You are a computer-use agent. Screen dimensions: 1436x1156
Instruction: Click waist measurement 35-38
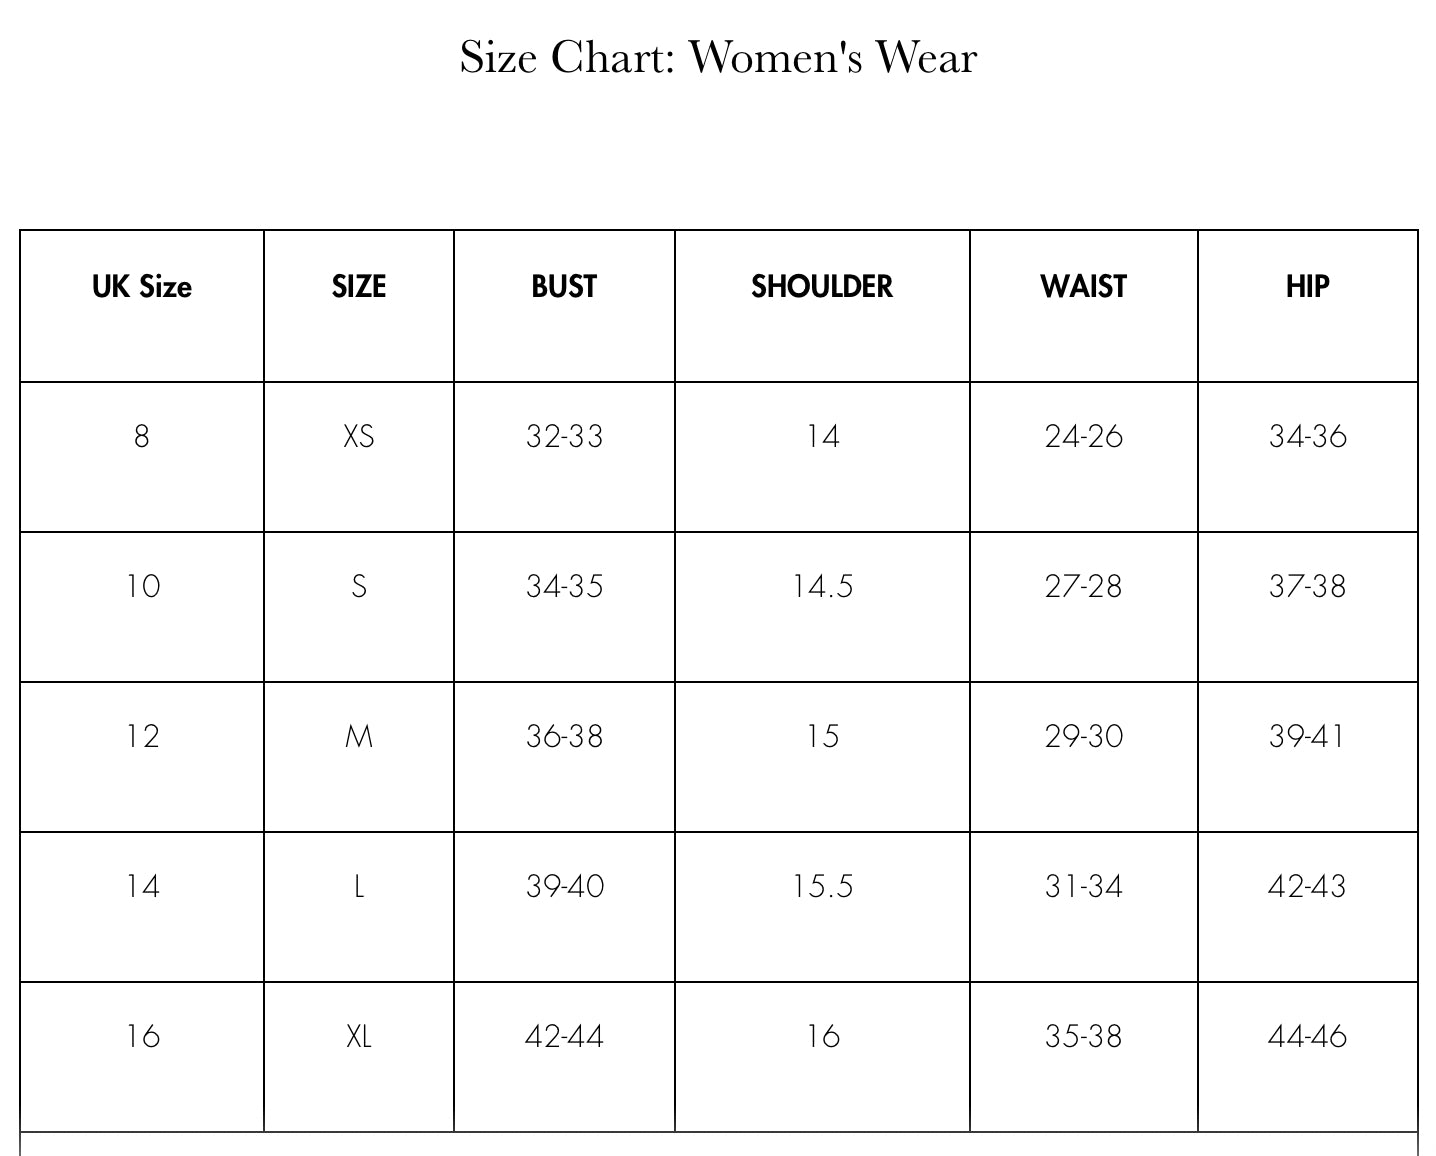1083,1037
